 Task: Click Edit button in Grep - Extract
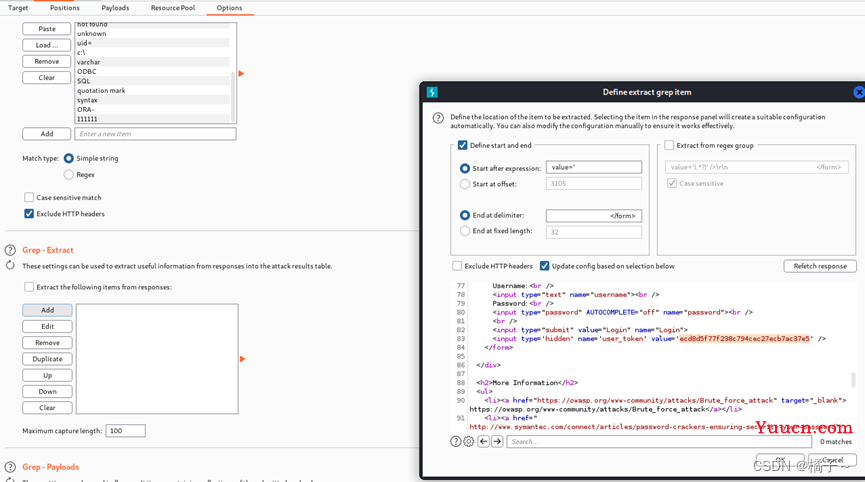click(x=47, y=326)
